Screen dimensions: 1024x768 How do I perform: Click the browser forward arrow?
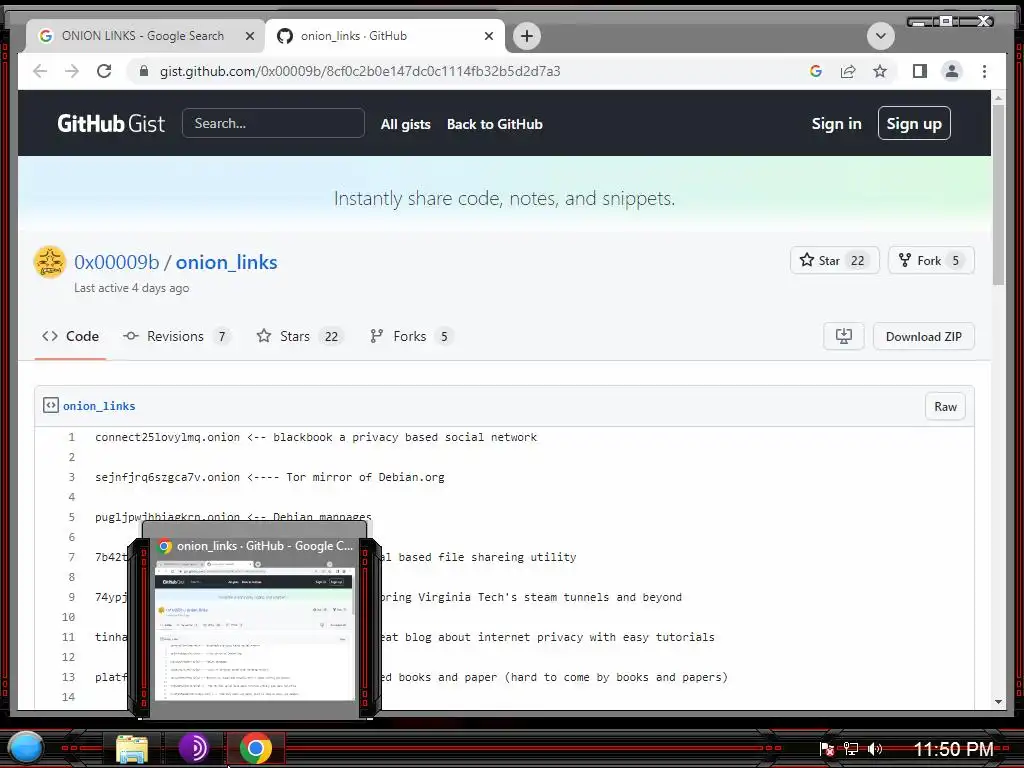pos(72,71)
